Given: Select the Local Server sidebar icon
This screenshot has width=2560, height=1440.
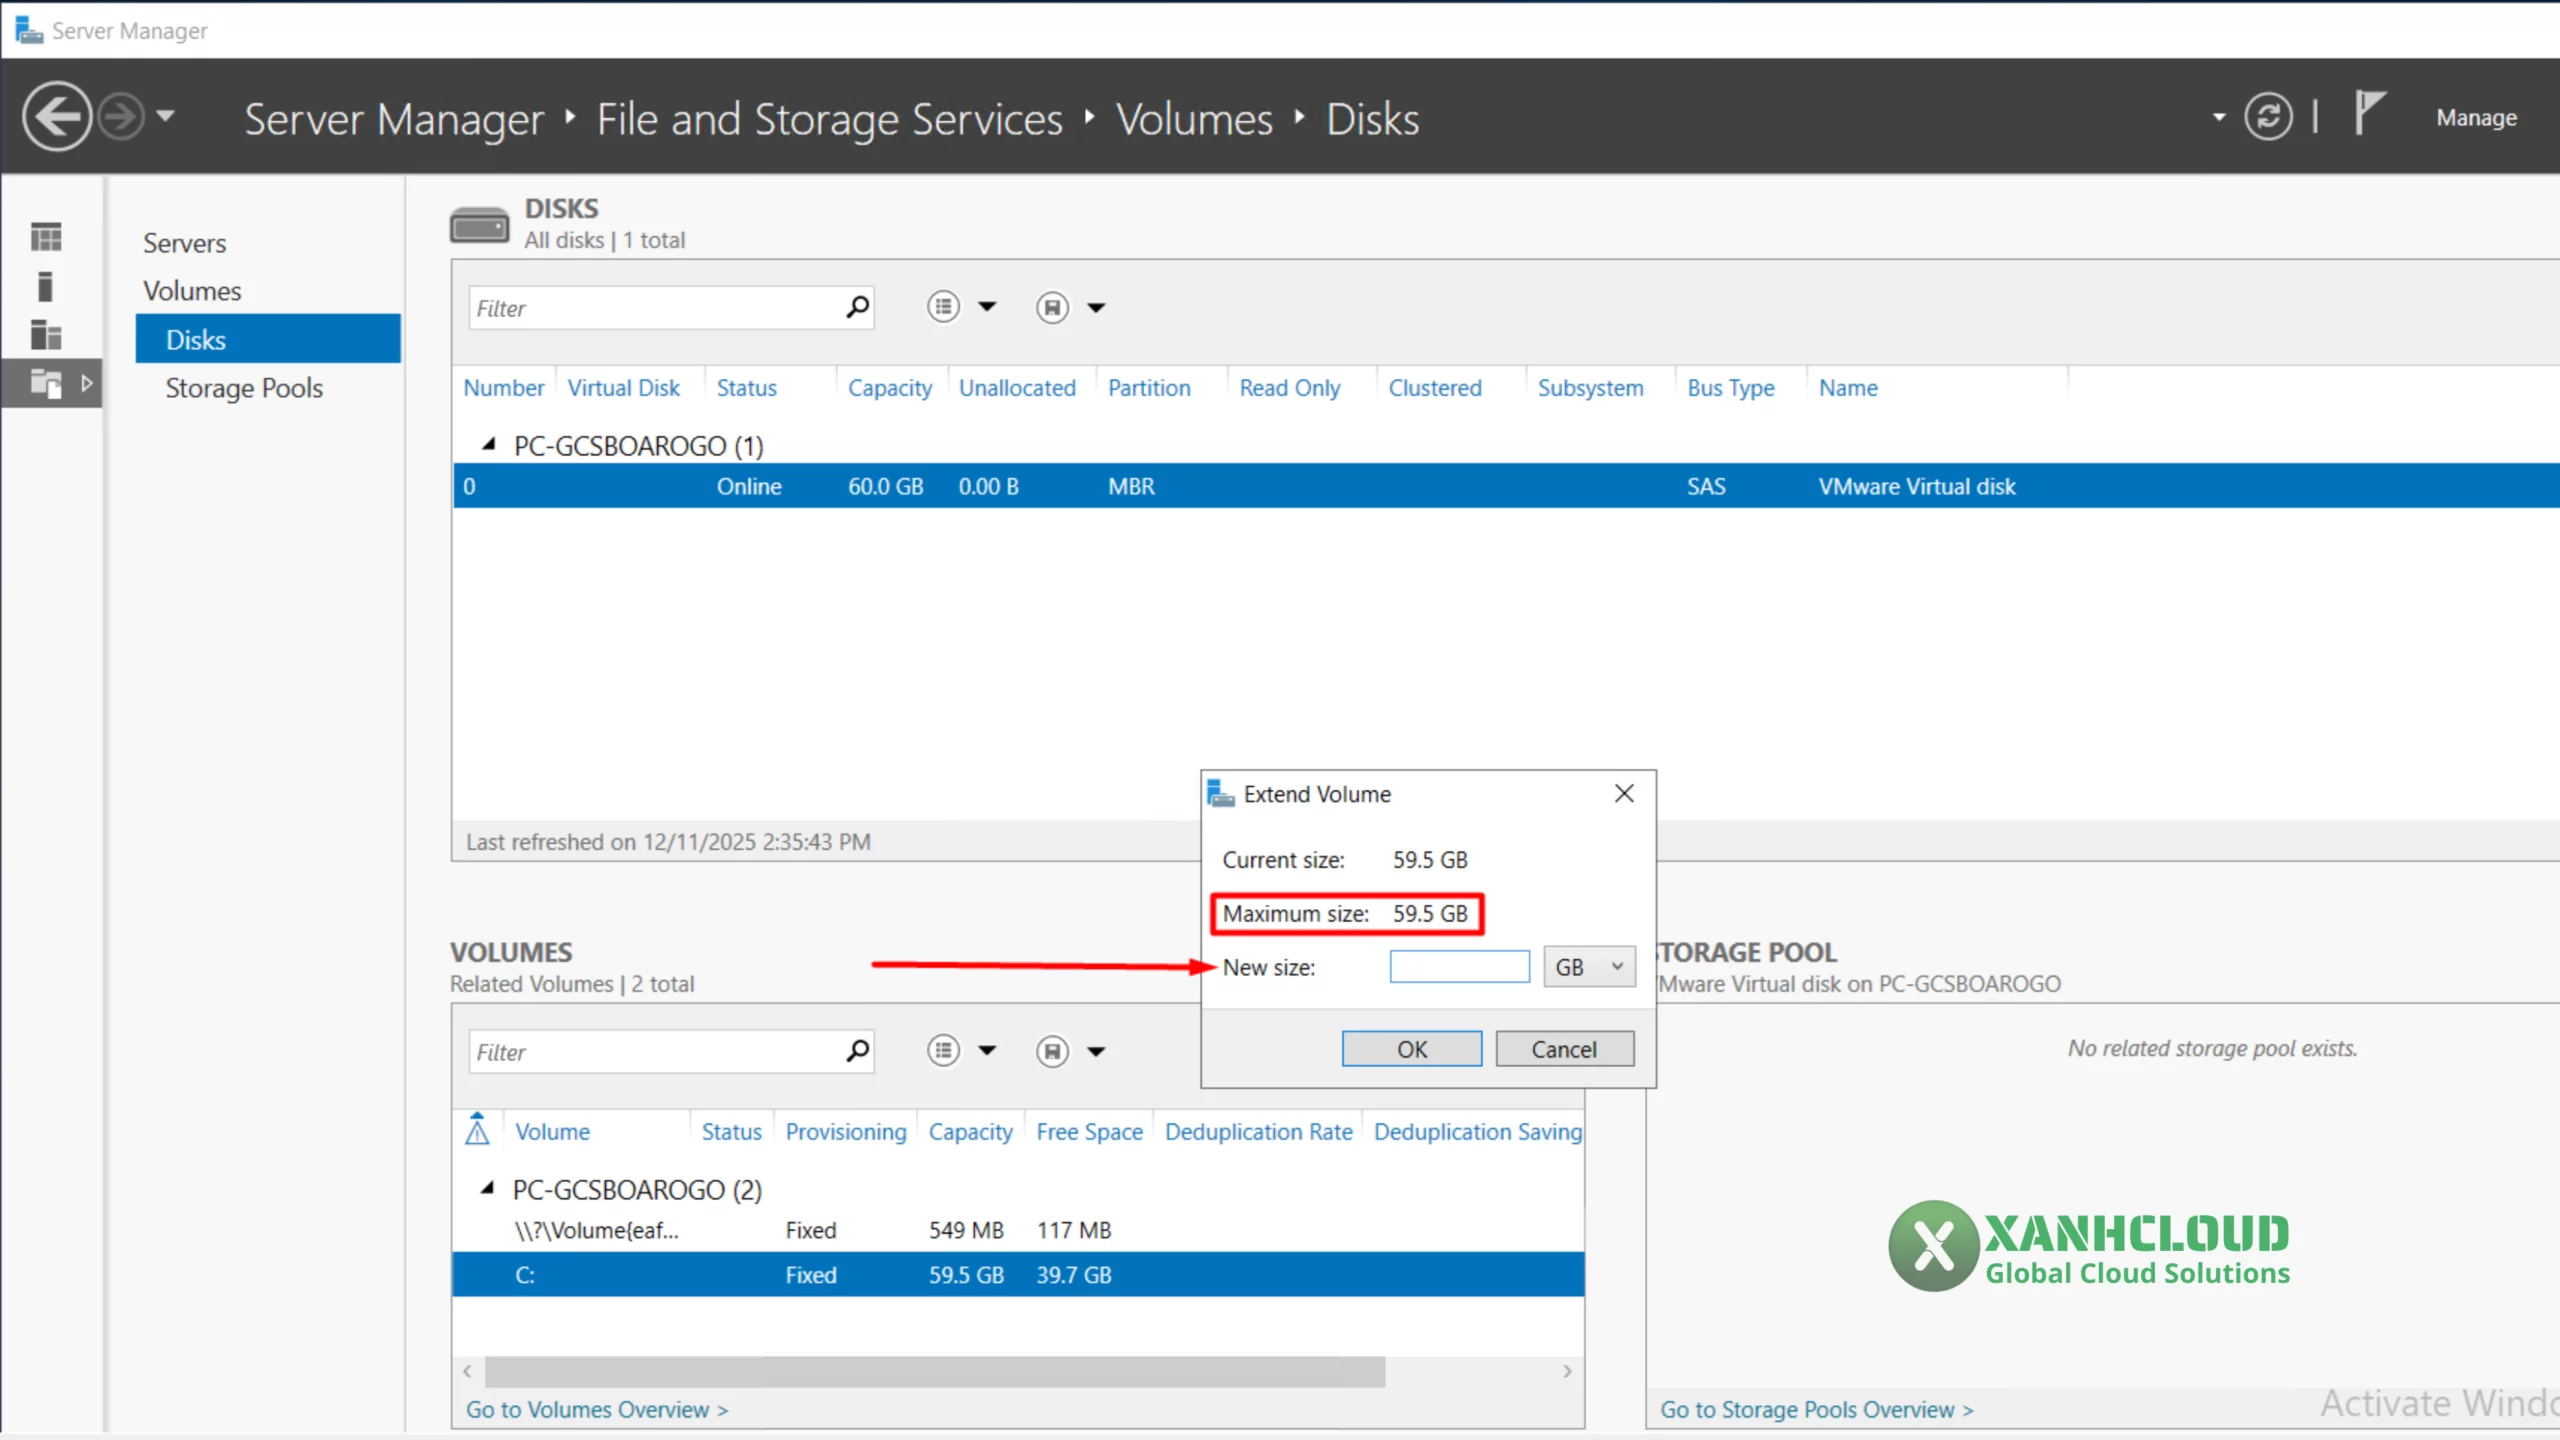Looking at the screenshot, I should click(x=45, y=287).
